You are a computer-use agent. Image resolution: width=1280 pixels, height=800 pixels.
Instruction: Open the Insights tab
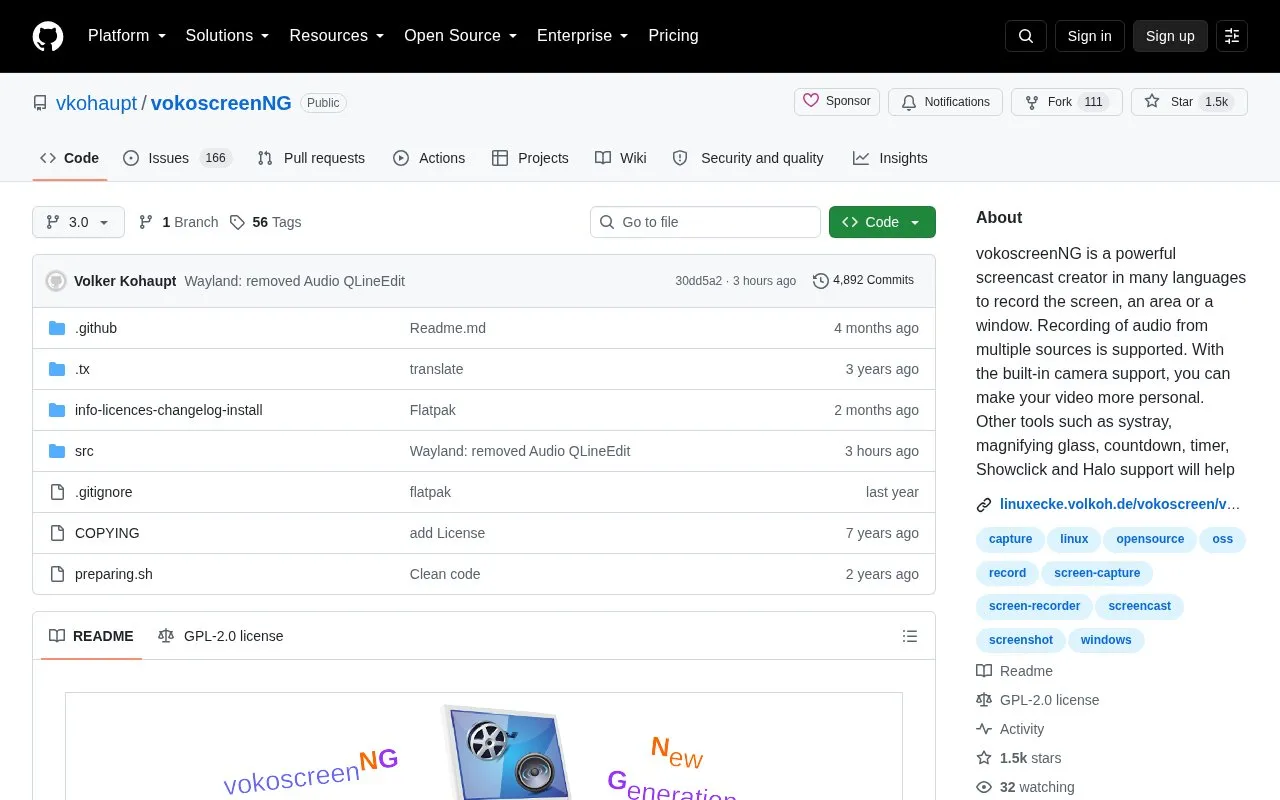[x=890, y=158]
